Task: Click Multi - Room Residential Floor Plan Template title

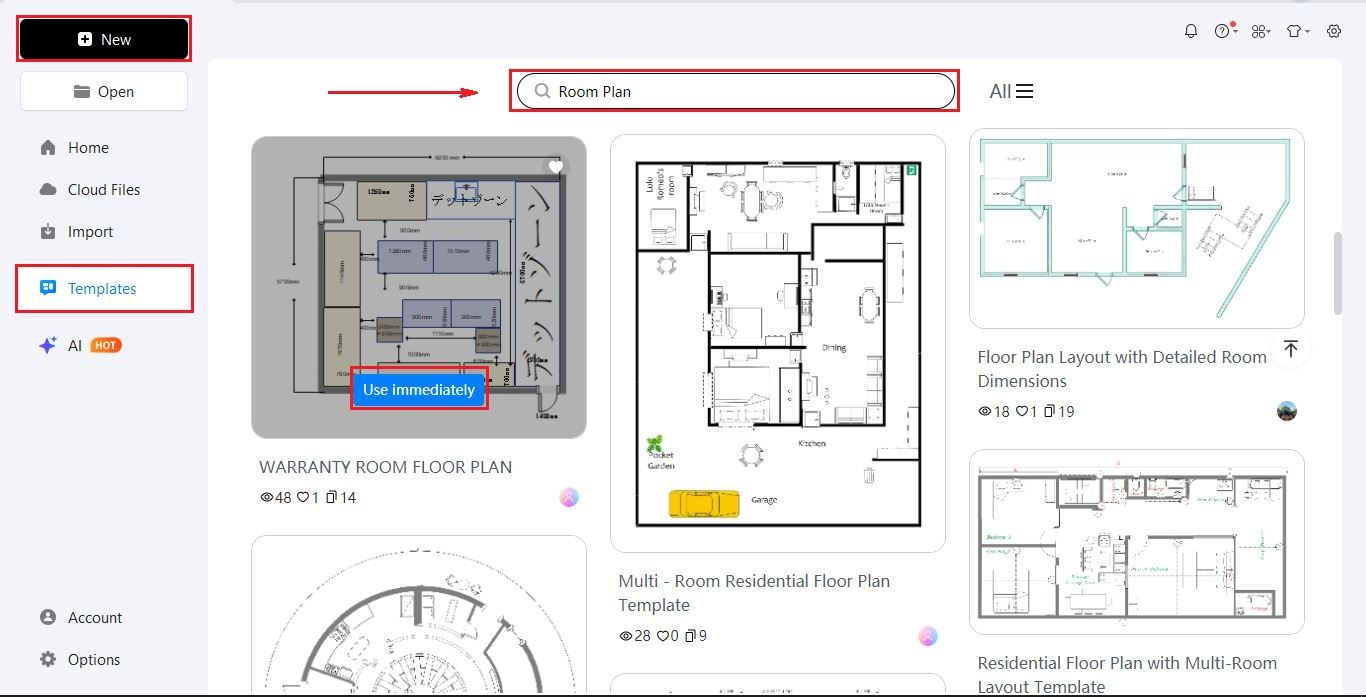Action: [754, 593]
